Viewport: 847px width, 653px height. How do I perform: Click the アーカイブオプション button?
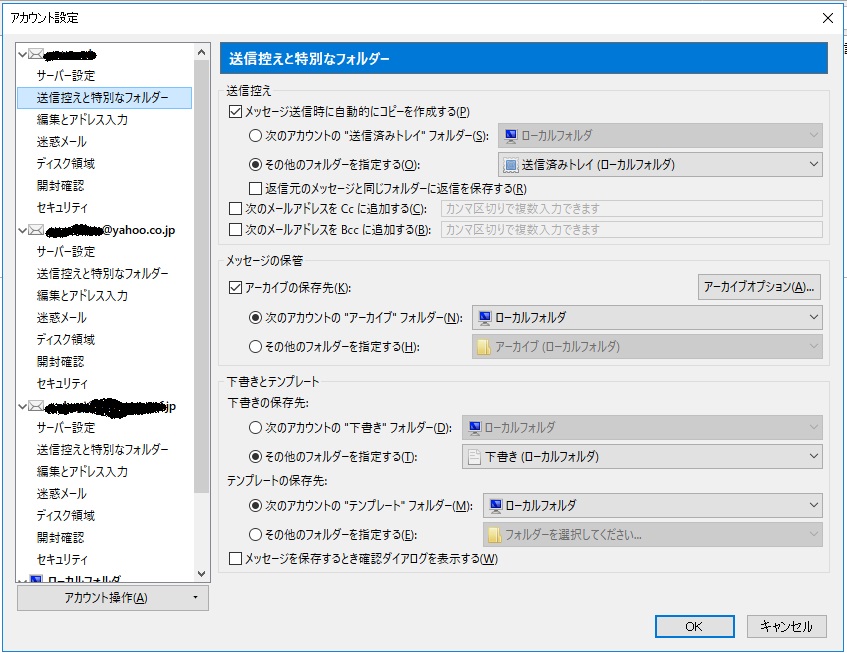(x=759, y=287)
